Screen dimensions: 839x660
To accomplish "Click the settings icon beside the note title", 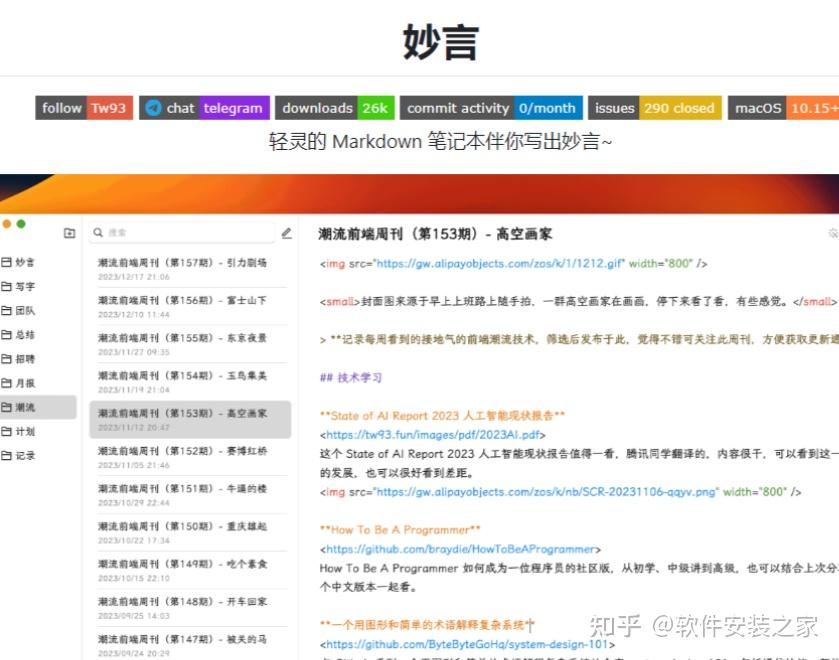I will pos(833,233).
